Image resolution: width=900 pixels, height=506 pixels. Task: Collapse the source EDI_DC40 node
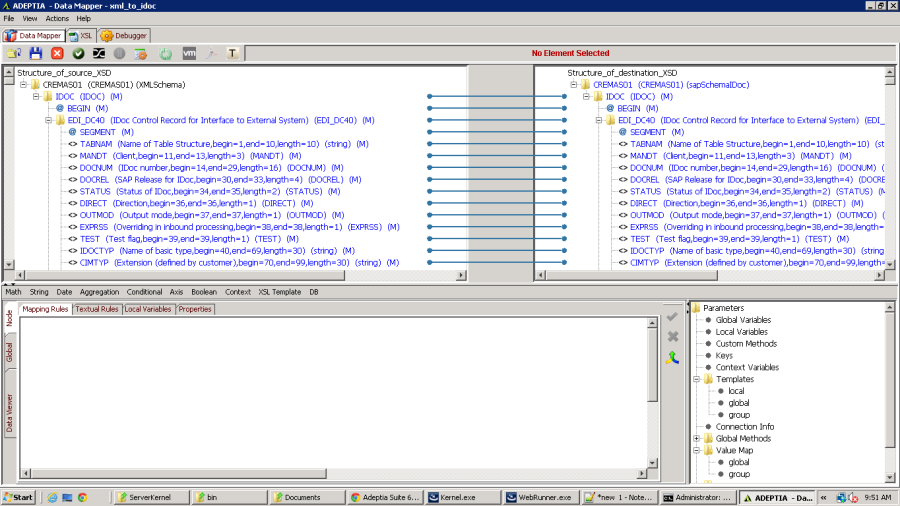click(x=48, y=120)
